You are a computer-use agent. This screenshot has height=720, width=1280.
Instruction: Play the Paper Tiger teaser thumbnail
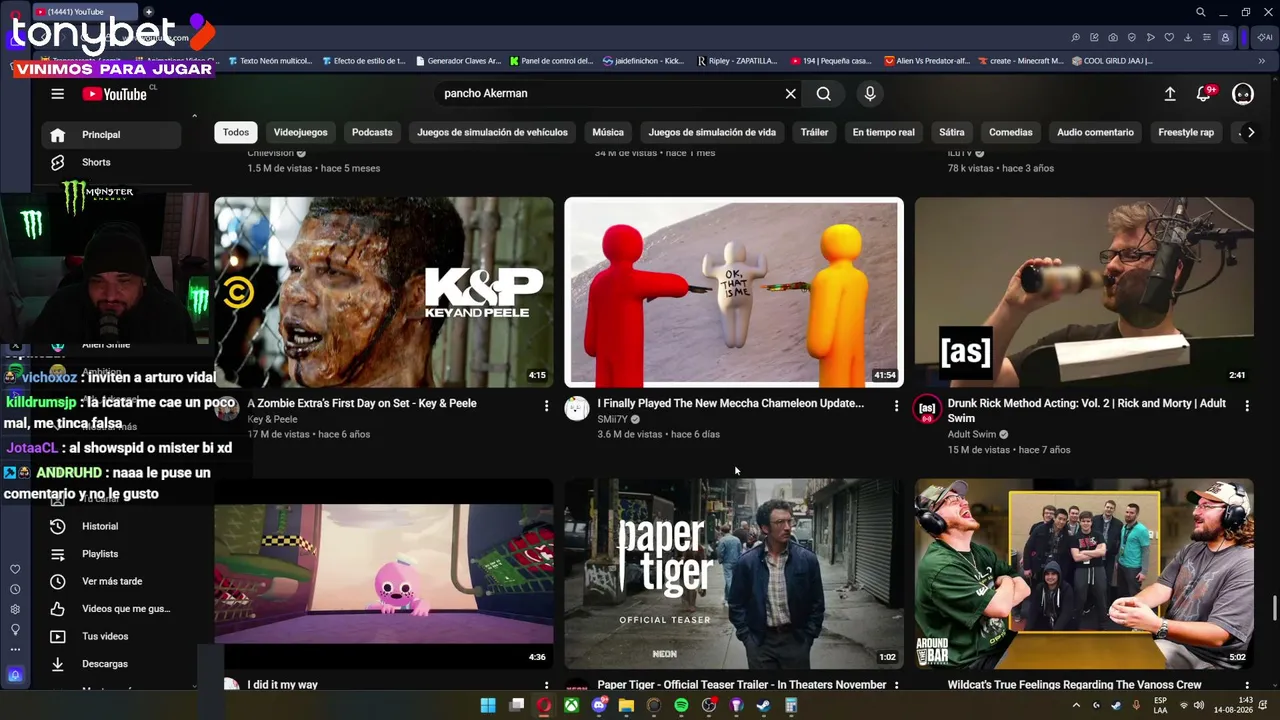[x=734, y=574]
